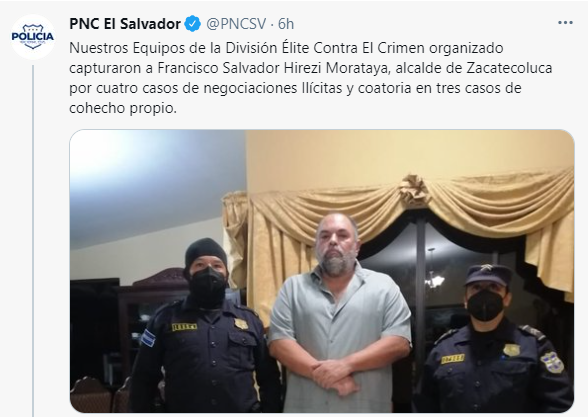Open the PNC El Salvador display name
The height and width of the screenshot is (417, 588).
coord(125,24)
